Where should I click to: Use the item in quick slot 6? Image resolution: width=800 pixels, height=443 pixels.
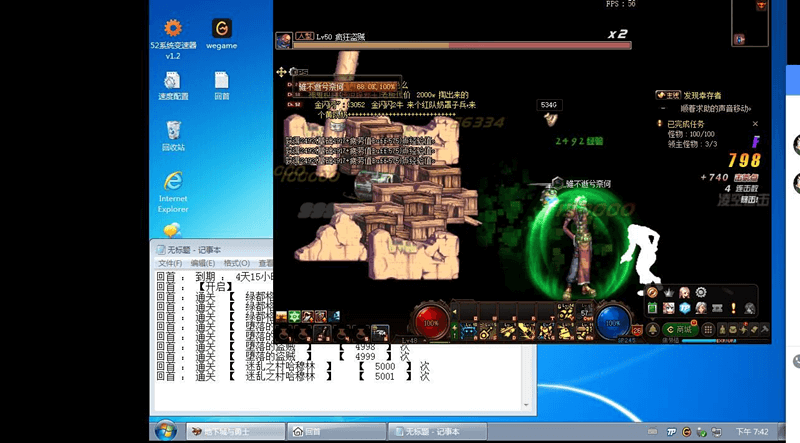380,333
